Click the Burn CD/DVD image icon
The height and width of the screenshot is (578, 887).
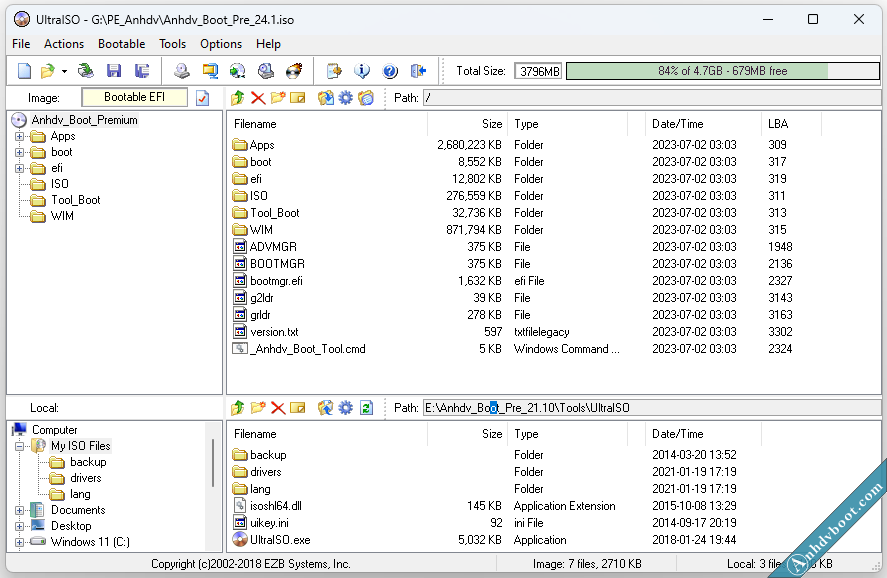coord(294,71)
